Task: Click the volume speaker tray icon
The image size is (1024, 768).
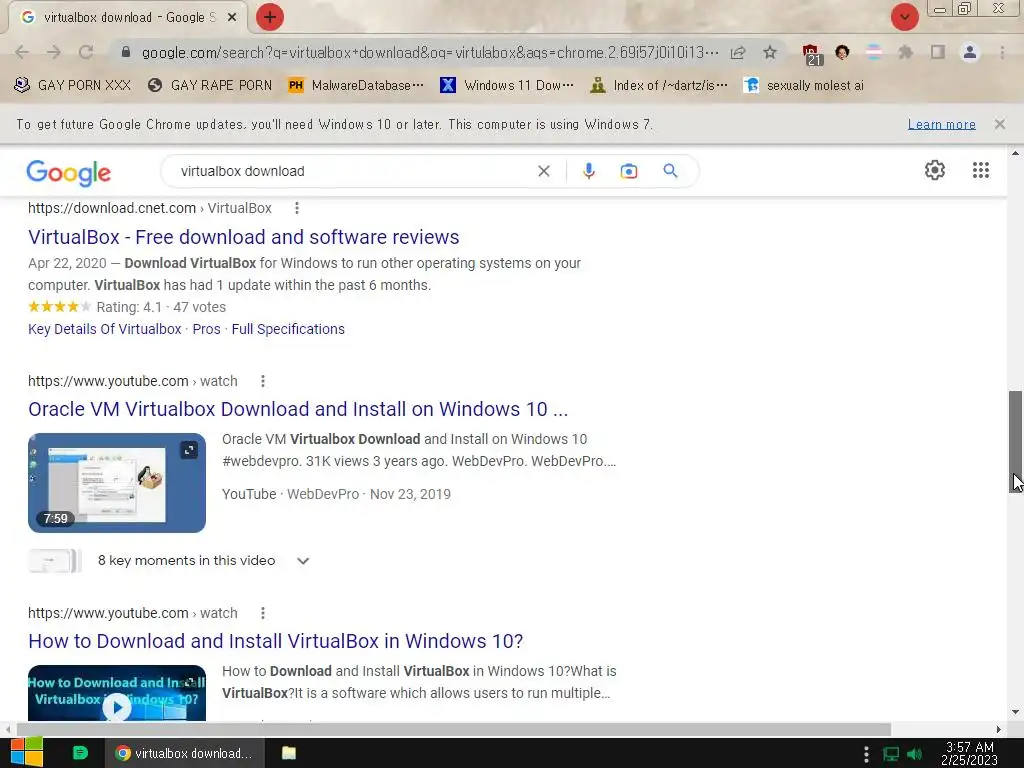Action: tap(914, 754)
